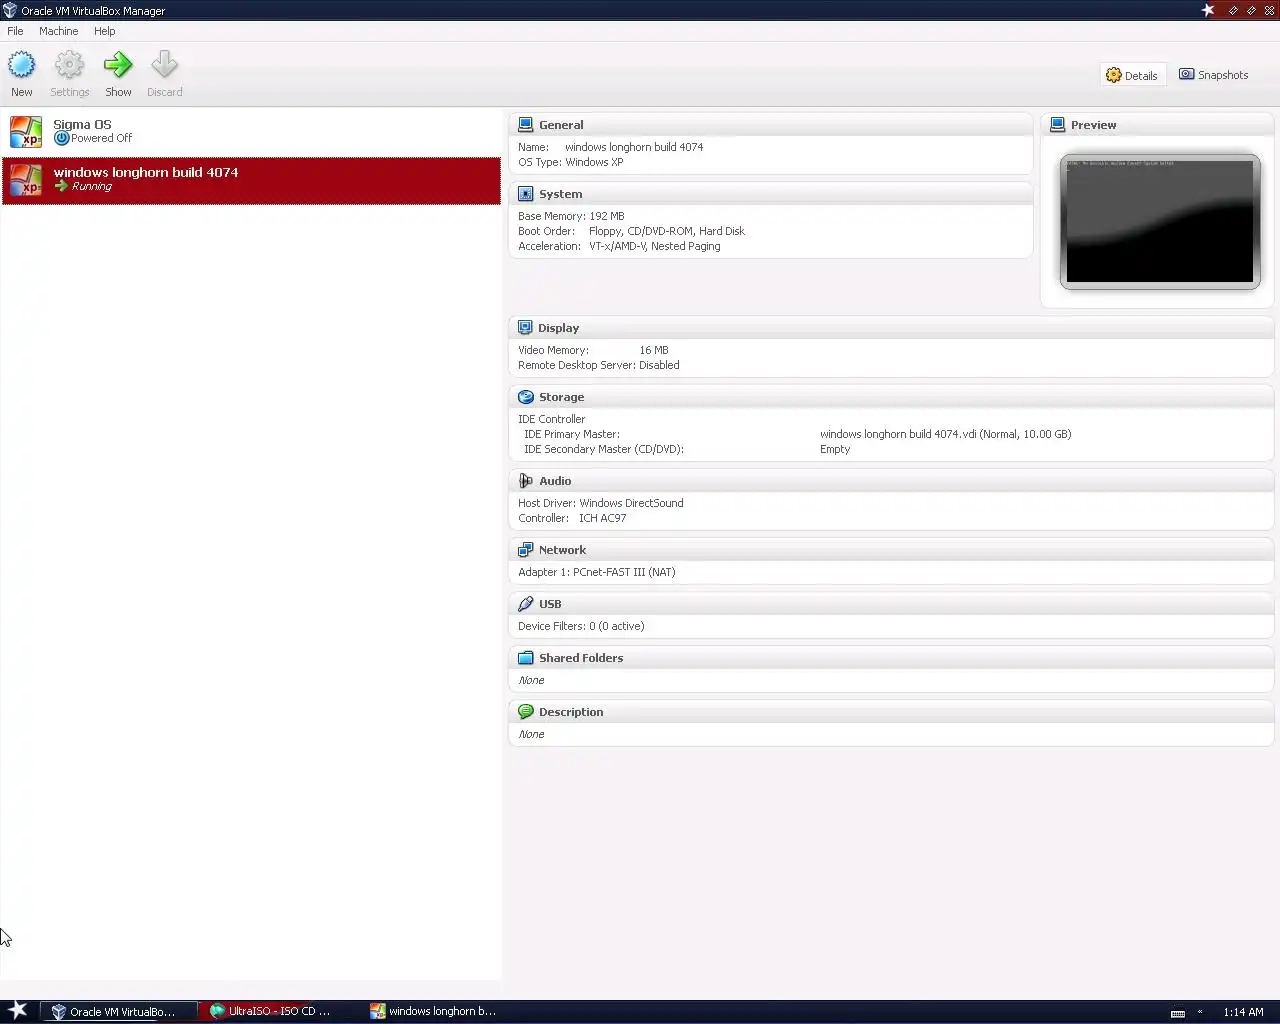
Task: Click 'Floppy, CD/DVD-ROM, Hard Disk' boot order
Action: tap(667, 231)
